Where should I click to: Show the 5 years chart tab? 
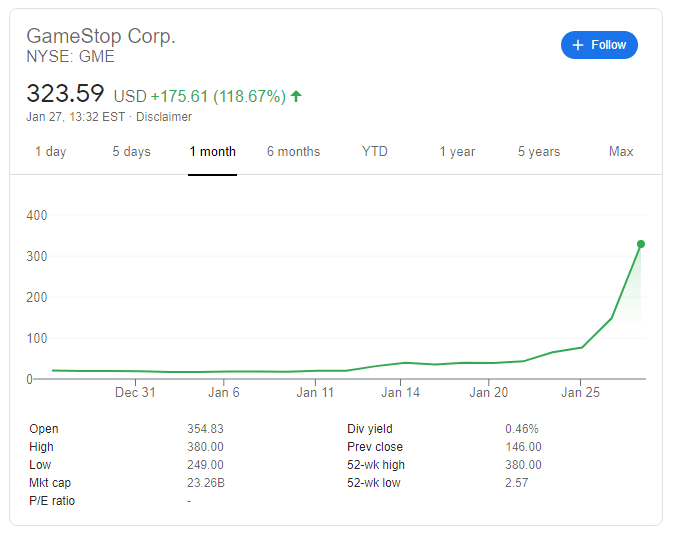click(x=539, y=152)
